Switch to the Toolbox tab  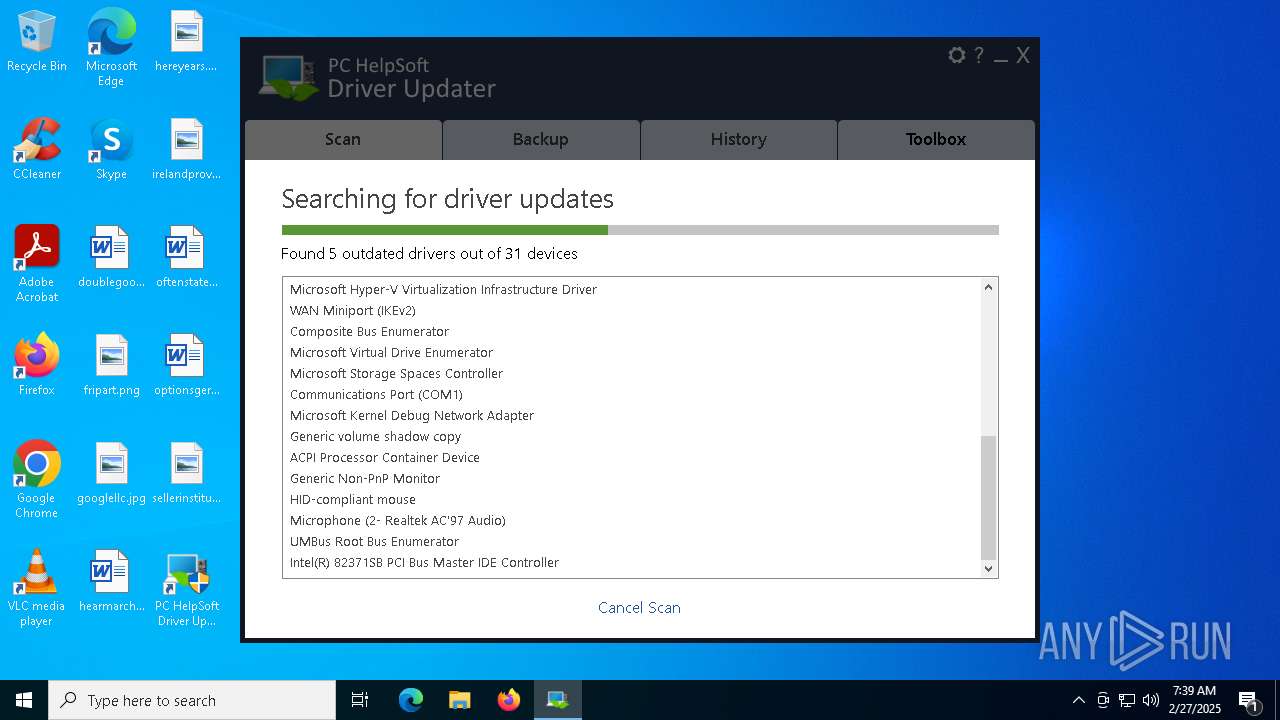pyautogui.click(x=936, y=140)
